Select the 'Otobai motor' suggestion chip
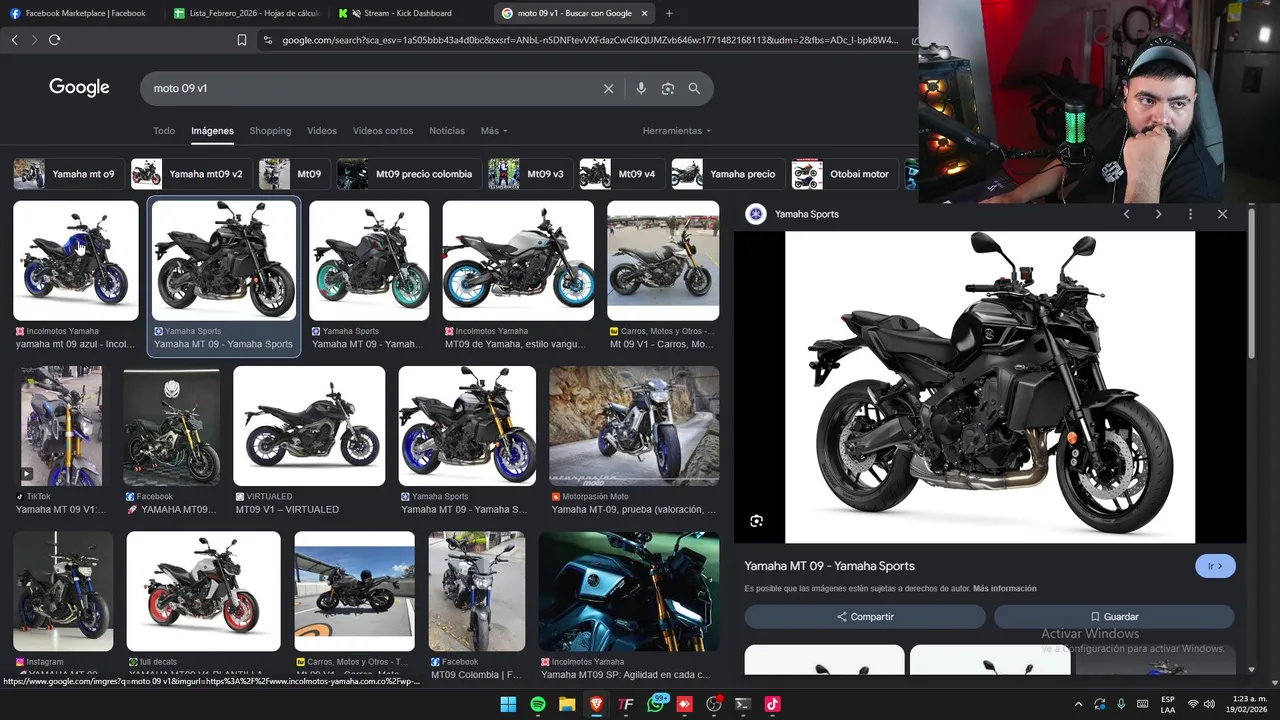The image size is (1280, 720). tap(844, 174)
